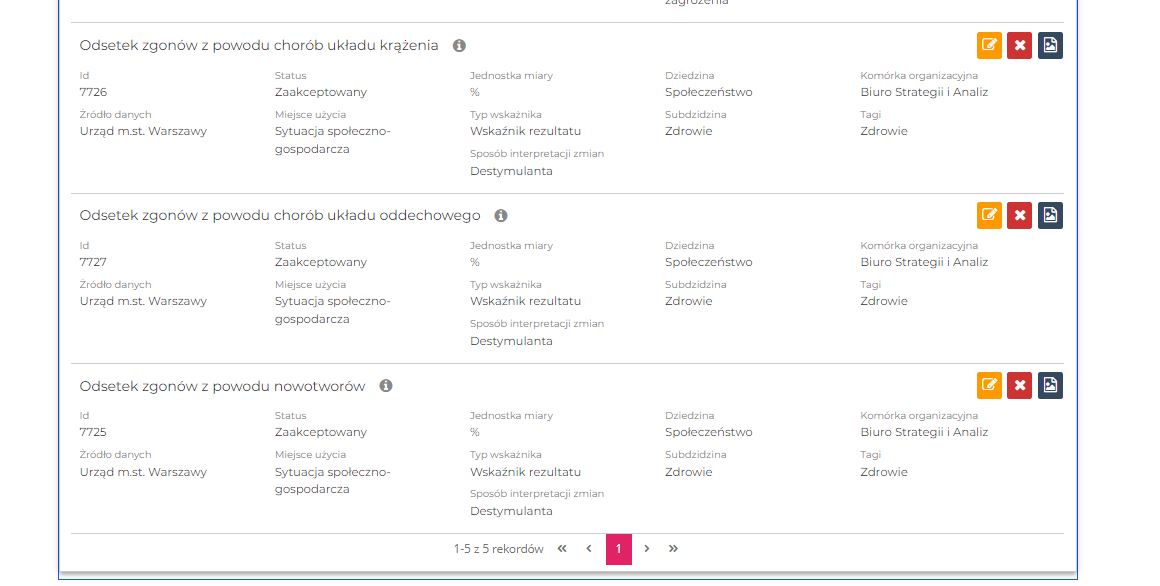
Task: Click the '1-5 z 5 rekordów' record count
Action: (498, 549)
